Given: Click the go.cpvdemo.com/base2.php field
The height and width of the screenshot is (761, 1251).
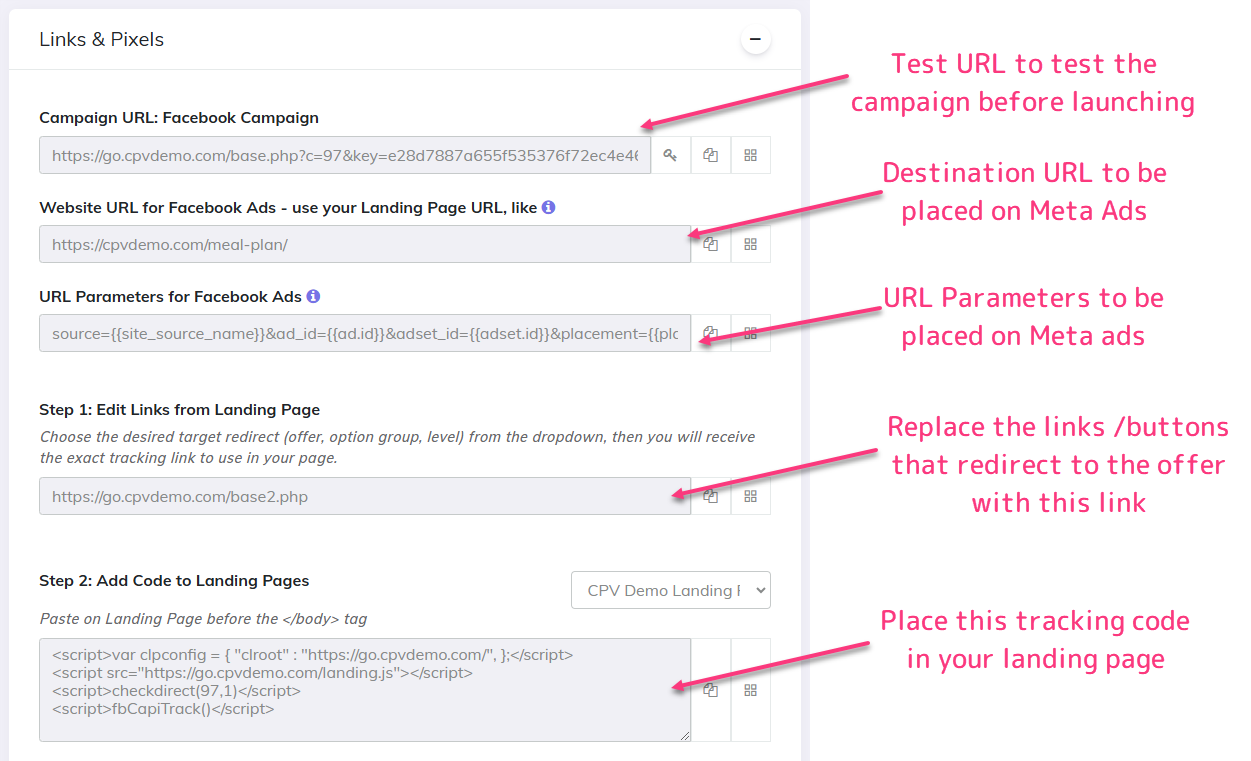Looking at the screenshot, I should point(365,496).
